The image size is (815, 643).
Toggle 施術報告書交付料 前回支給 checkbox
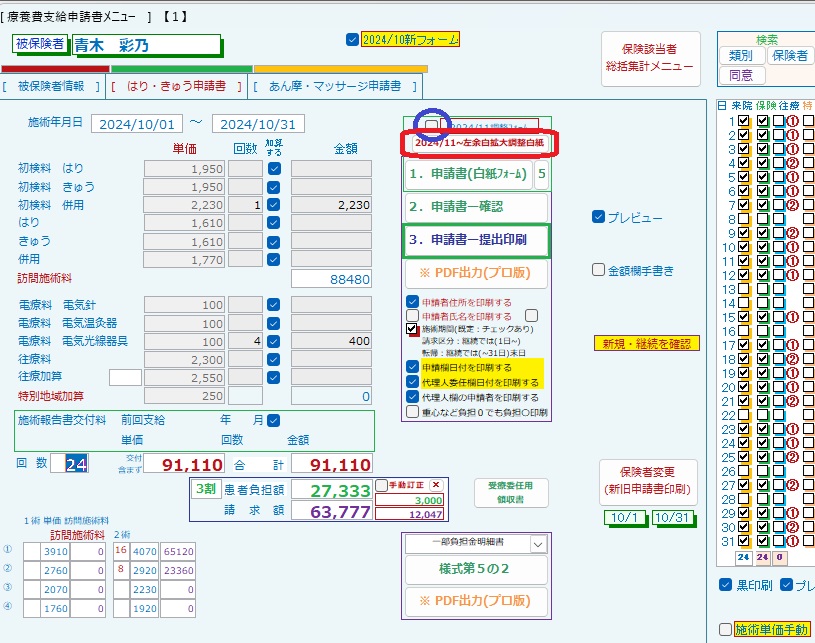[x=273, y=421]
